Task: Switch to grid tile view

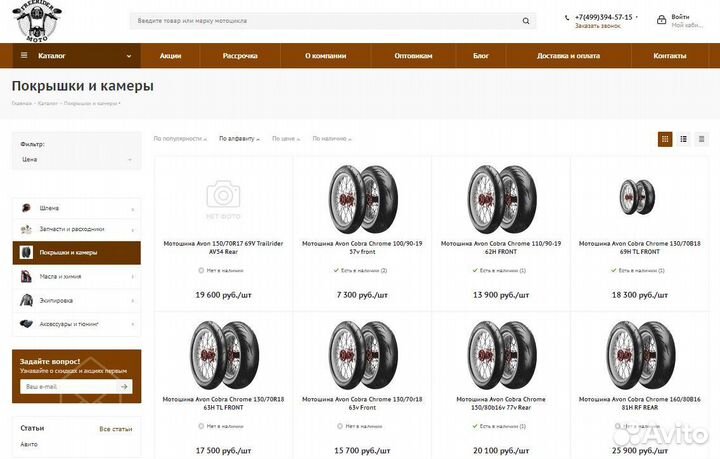Action: coord(665,139)
